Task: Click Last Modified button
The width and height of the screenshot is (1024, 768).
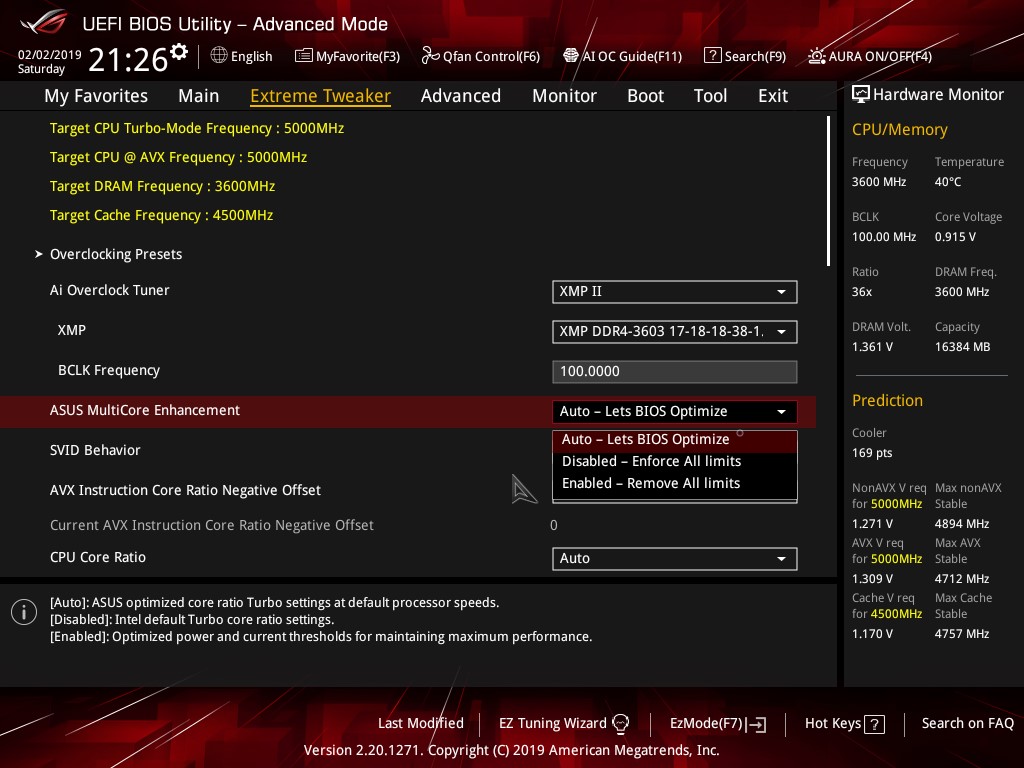Action: tap(421, 724)
